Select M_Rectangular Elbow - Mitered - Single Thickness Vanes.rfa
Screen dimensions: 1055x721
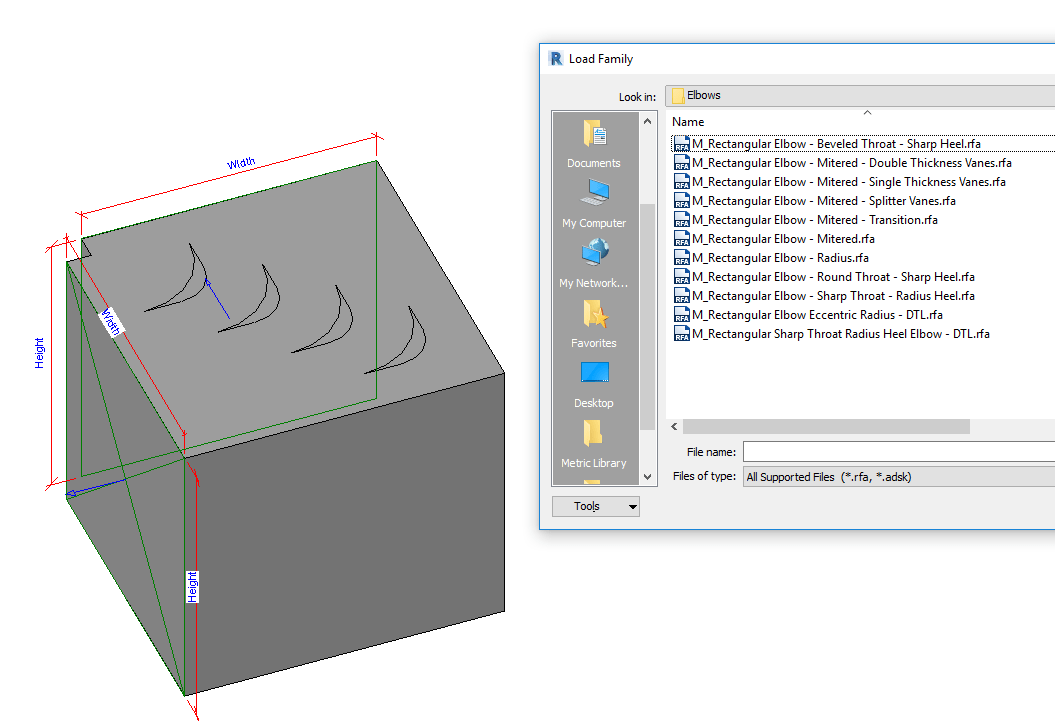pyautogui.click(x=849, y=182)
